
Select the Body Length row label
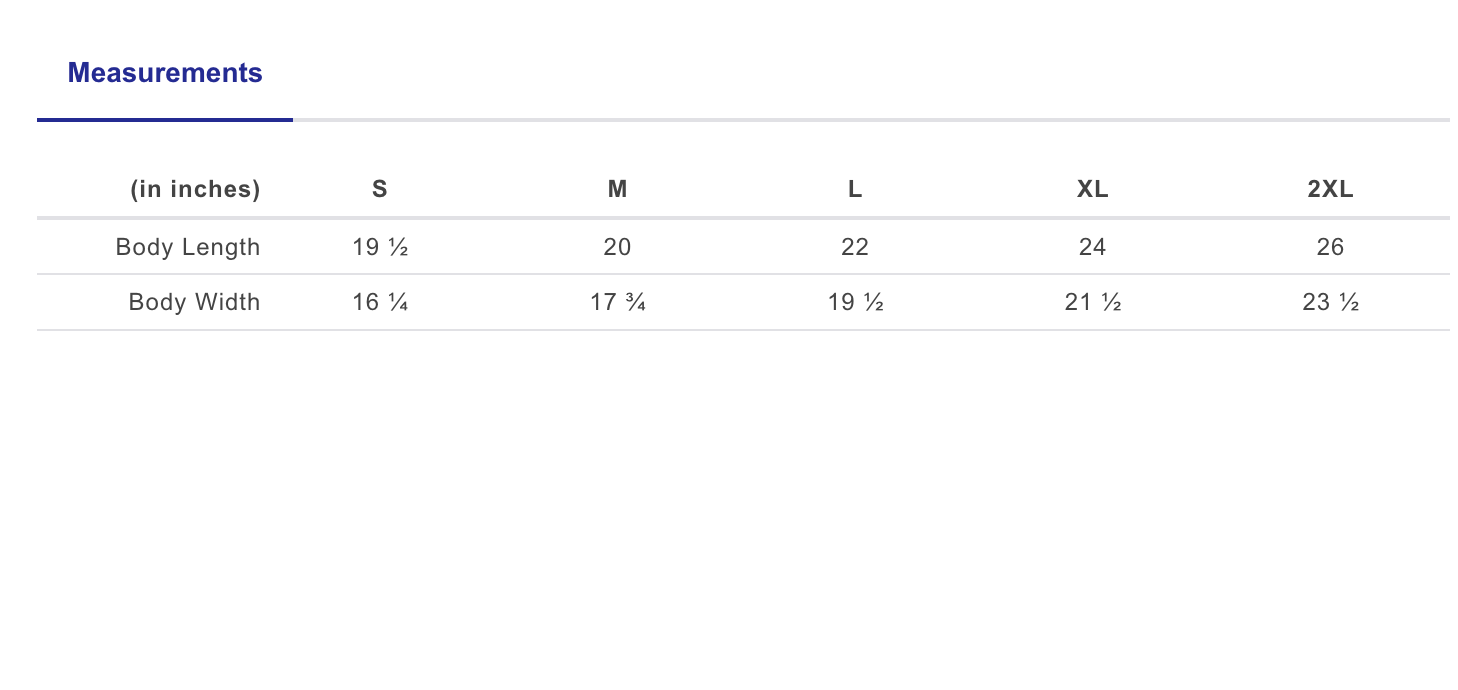188,247
